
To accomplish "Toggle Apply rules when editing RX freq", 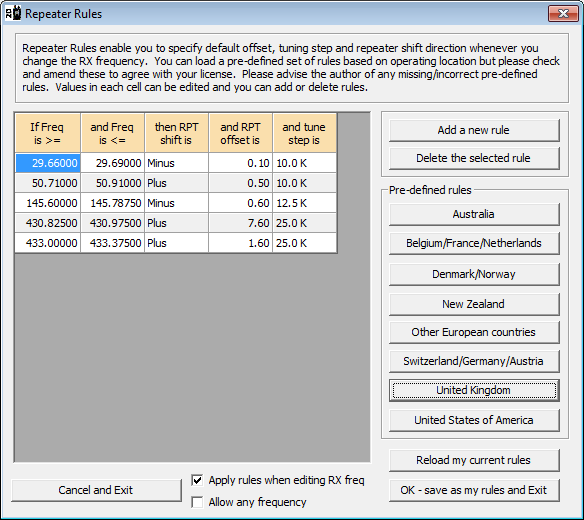I will (x=197, y=480).
